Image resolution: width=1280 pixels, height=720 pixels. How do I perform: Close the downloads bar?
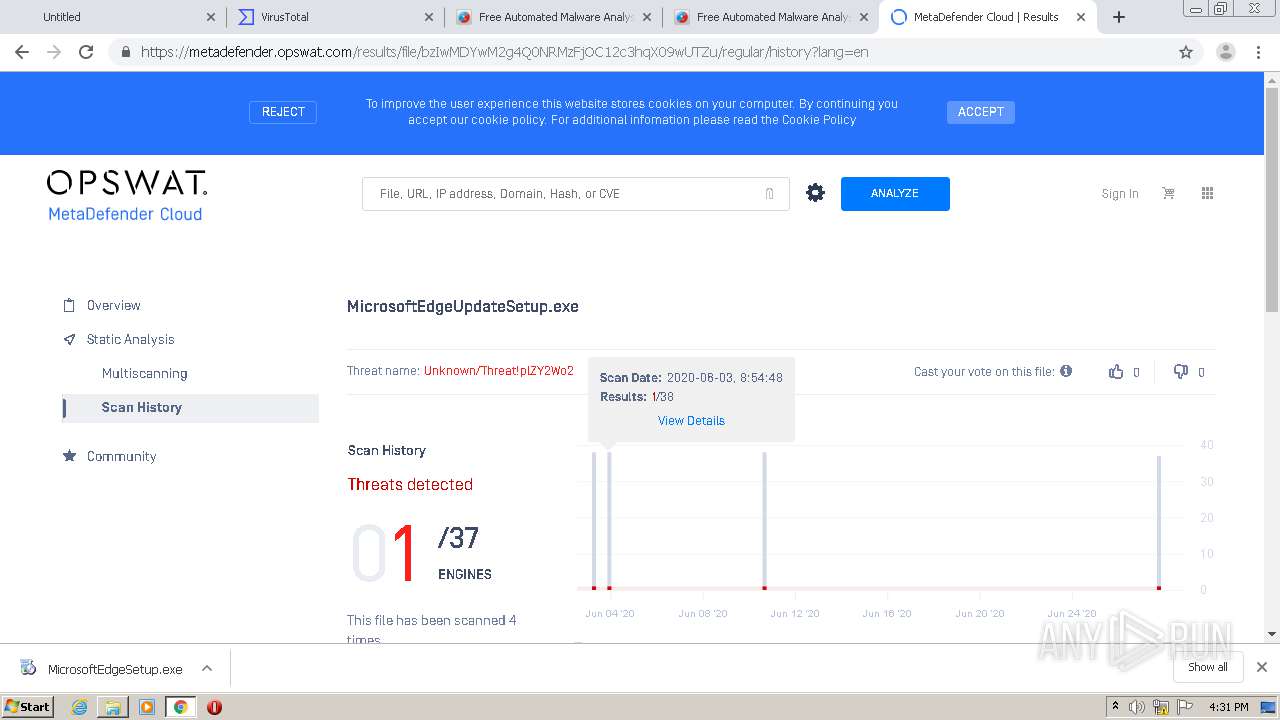(x=1262, y=667)
